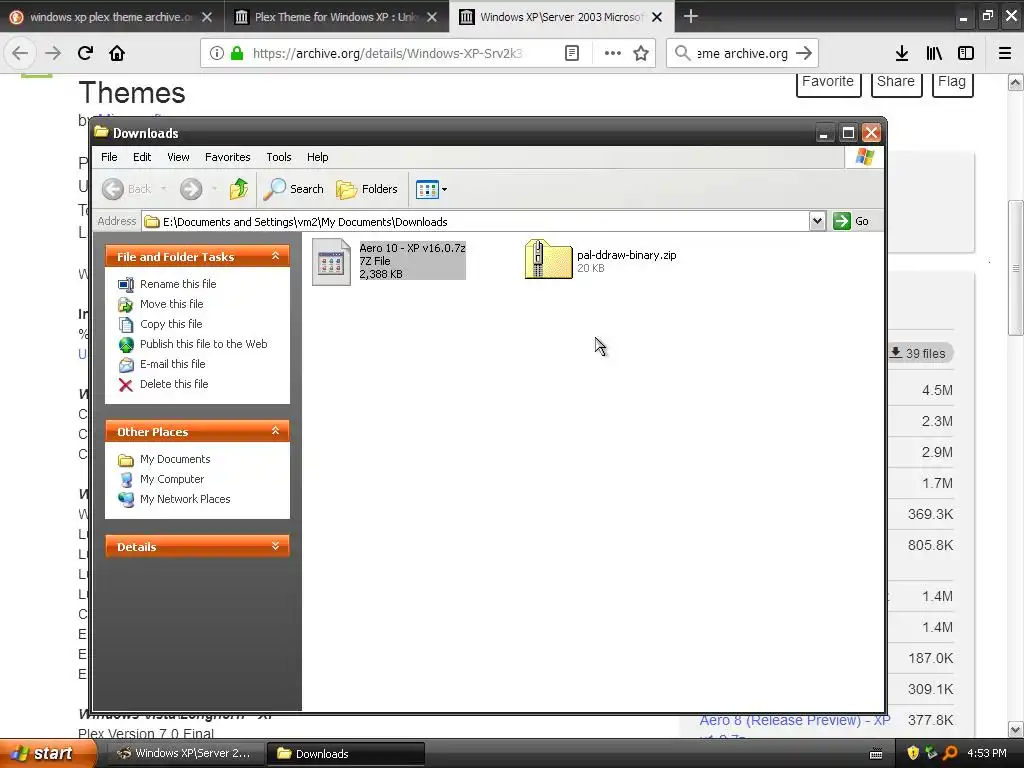Bookmark this page with star icon
The width and height of the screenshot is (1024, 768).
pos(641,53)
